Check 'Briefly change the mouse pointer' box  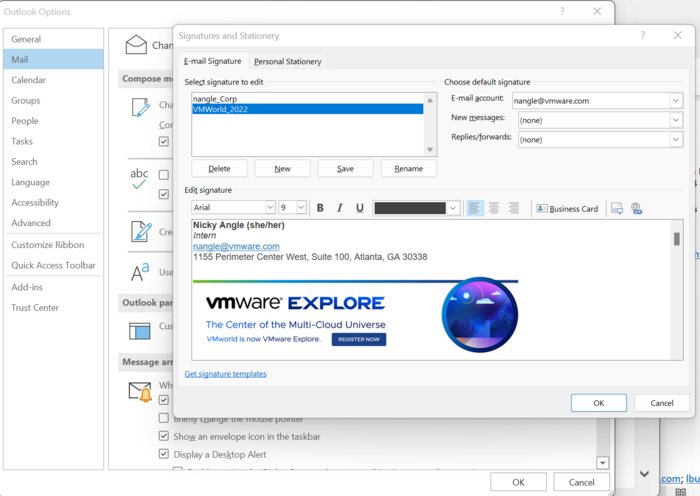point(165,419)
